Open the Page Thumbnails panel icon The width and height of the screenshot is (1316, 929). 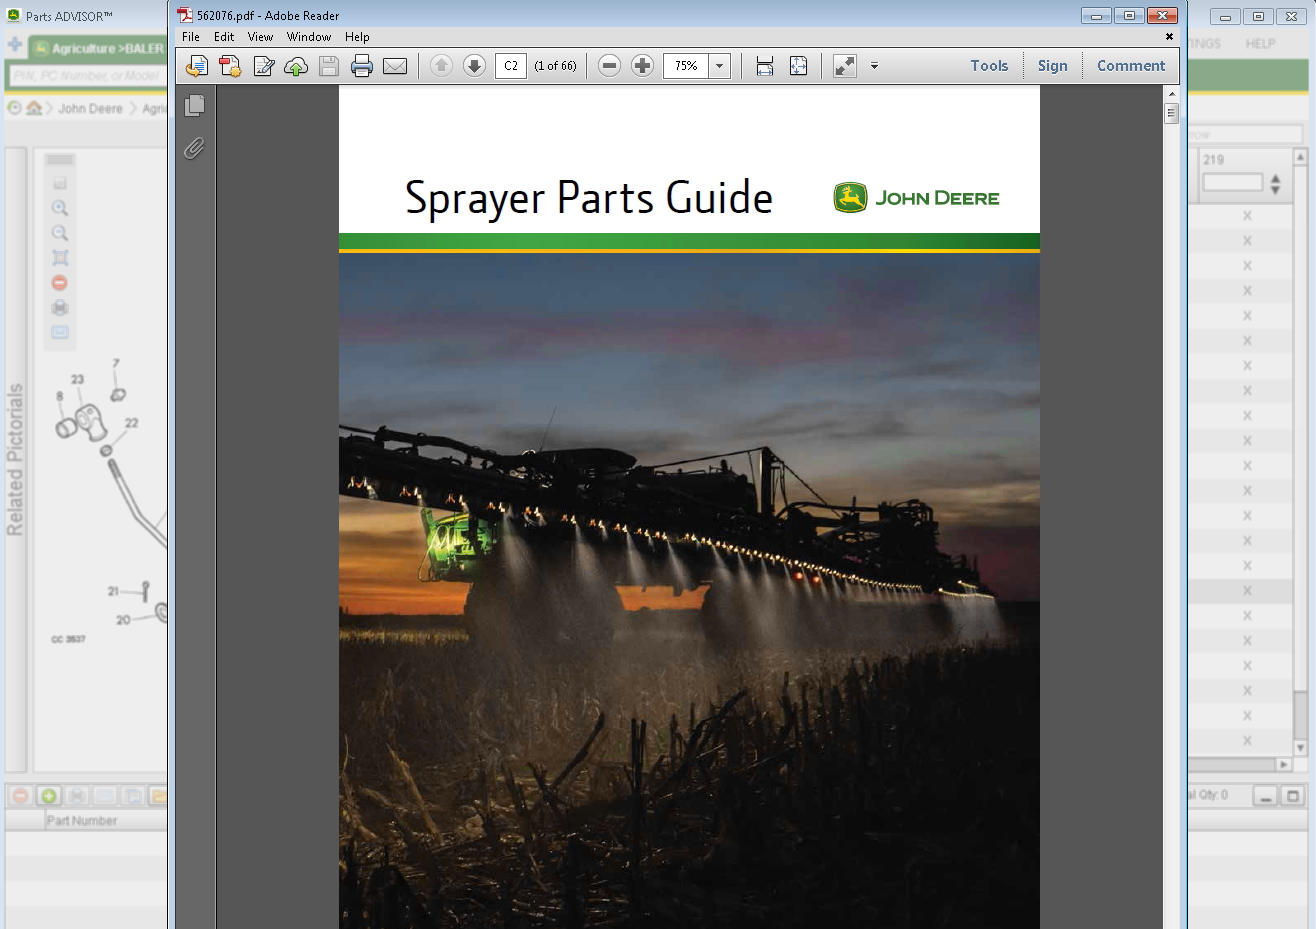[x=195, y=105]
